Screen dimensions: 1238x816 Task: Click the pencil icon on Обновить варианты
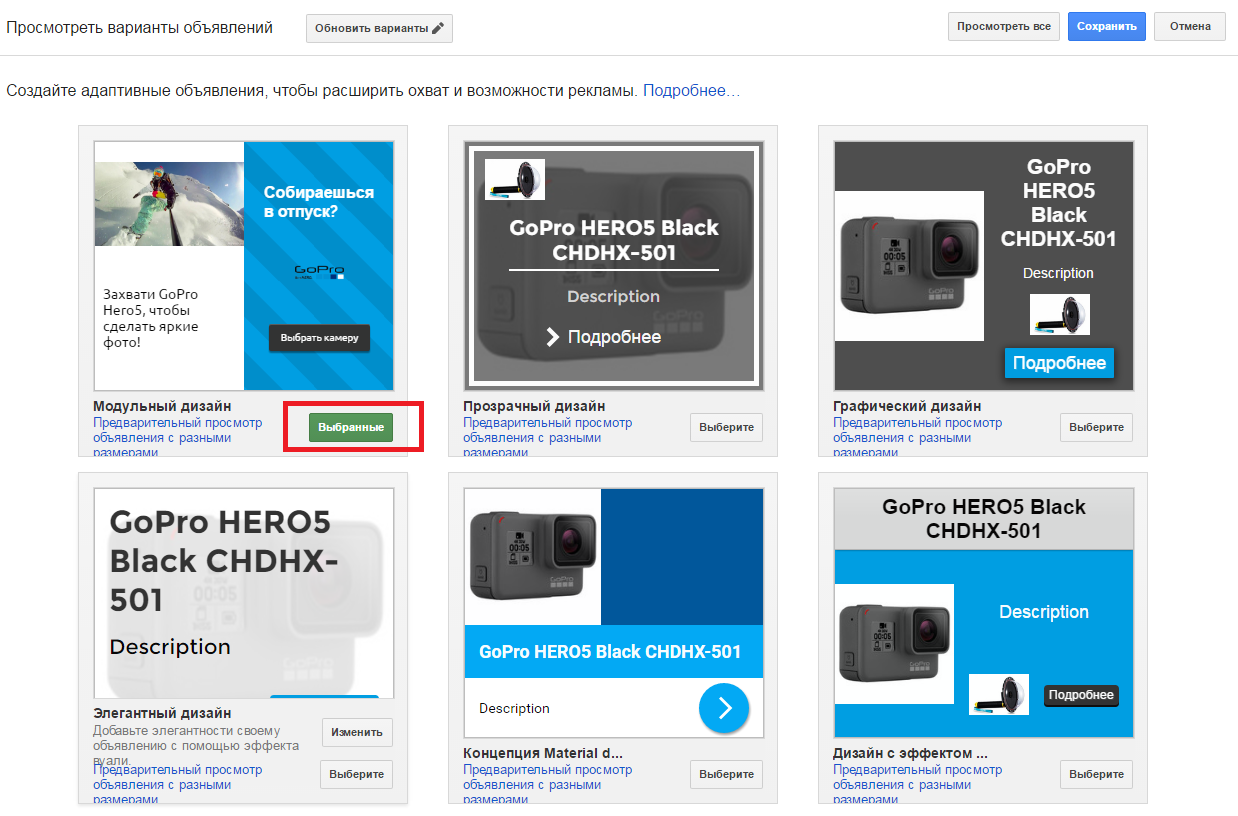click(438, 29)
